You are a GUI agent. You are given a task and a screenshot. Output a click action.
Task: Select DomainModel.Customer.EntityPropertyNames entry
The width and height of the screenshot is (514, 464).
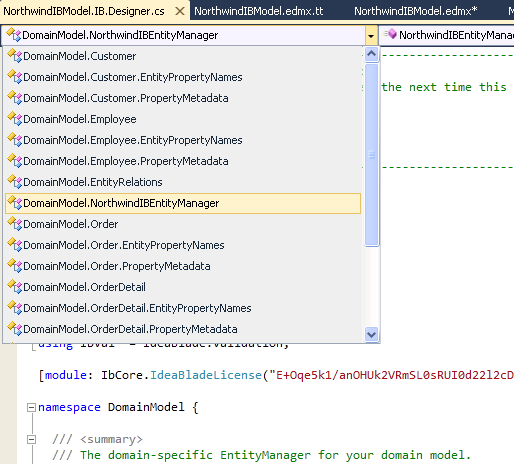click(x=183, y=77)
